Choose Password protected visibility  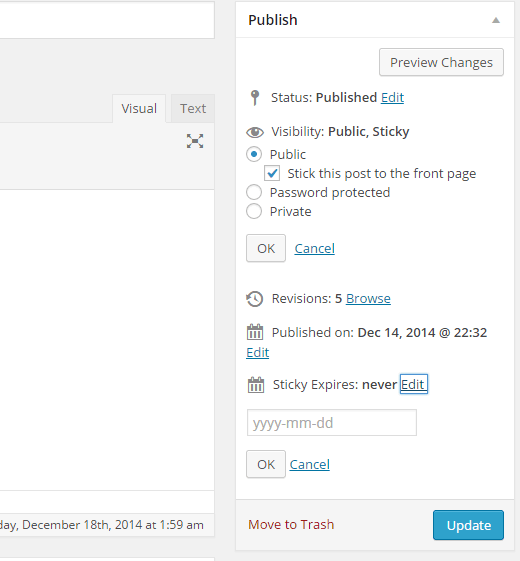pyautogui.click(x=254, y=192)
